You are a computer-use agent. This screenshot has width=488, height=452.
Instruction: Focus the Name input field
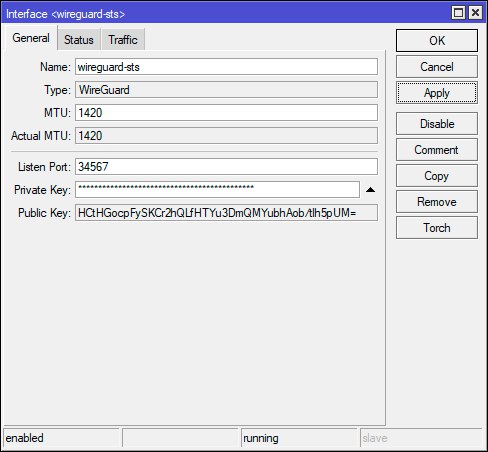pos(226,67)
